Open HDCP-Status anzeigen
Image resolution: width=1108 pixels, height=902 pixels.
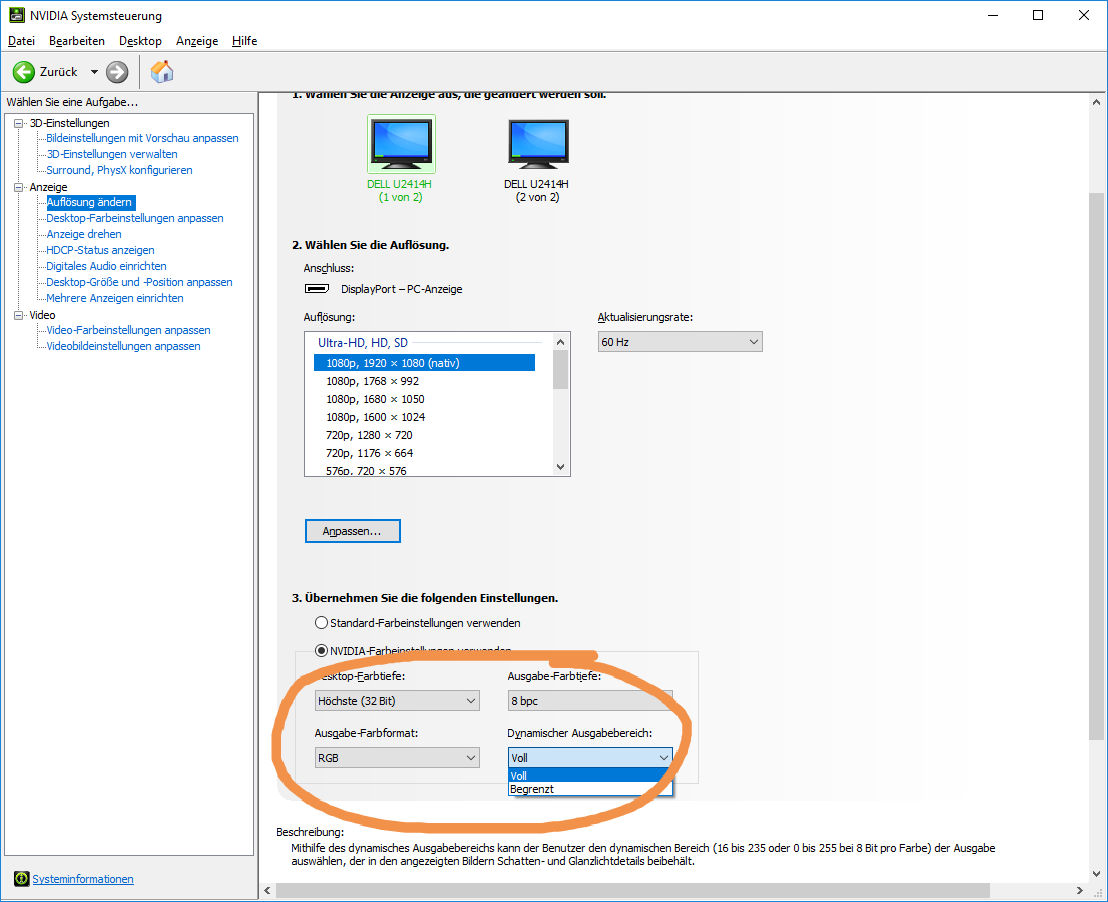click(x=100, y=250)
